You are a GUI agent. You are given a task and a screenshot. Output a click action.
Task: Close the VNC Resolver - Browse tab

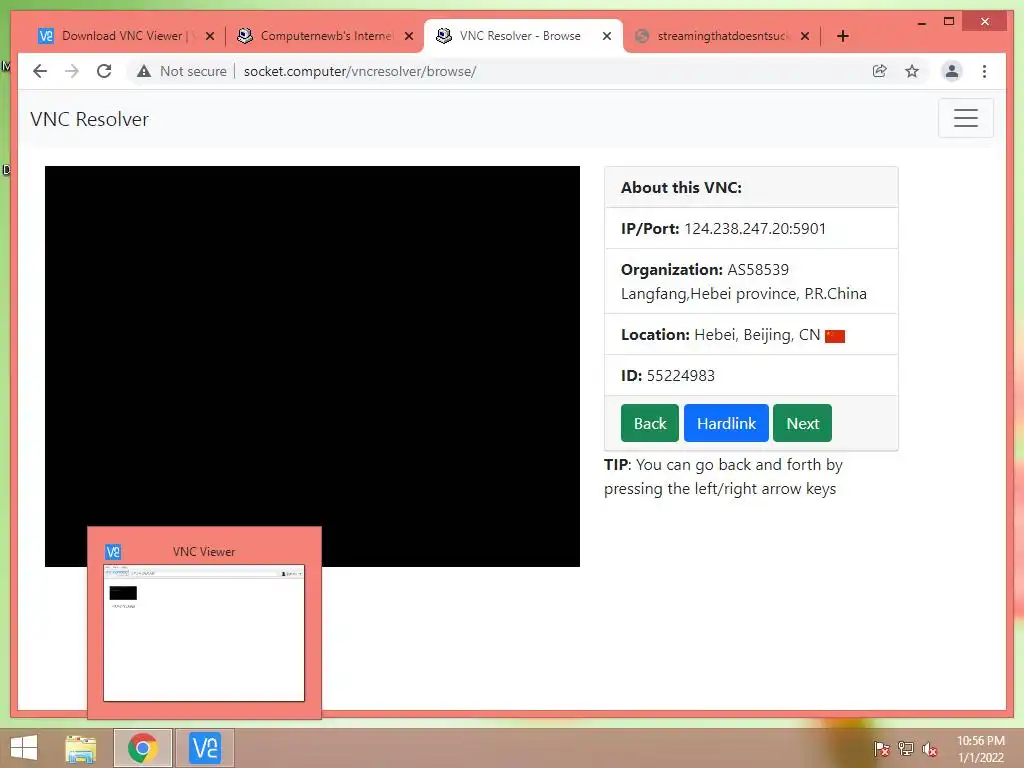coord(607,37)
